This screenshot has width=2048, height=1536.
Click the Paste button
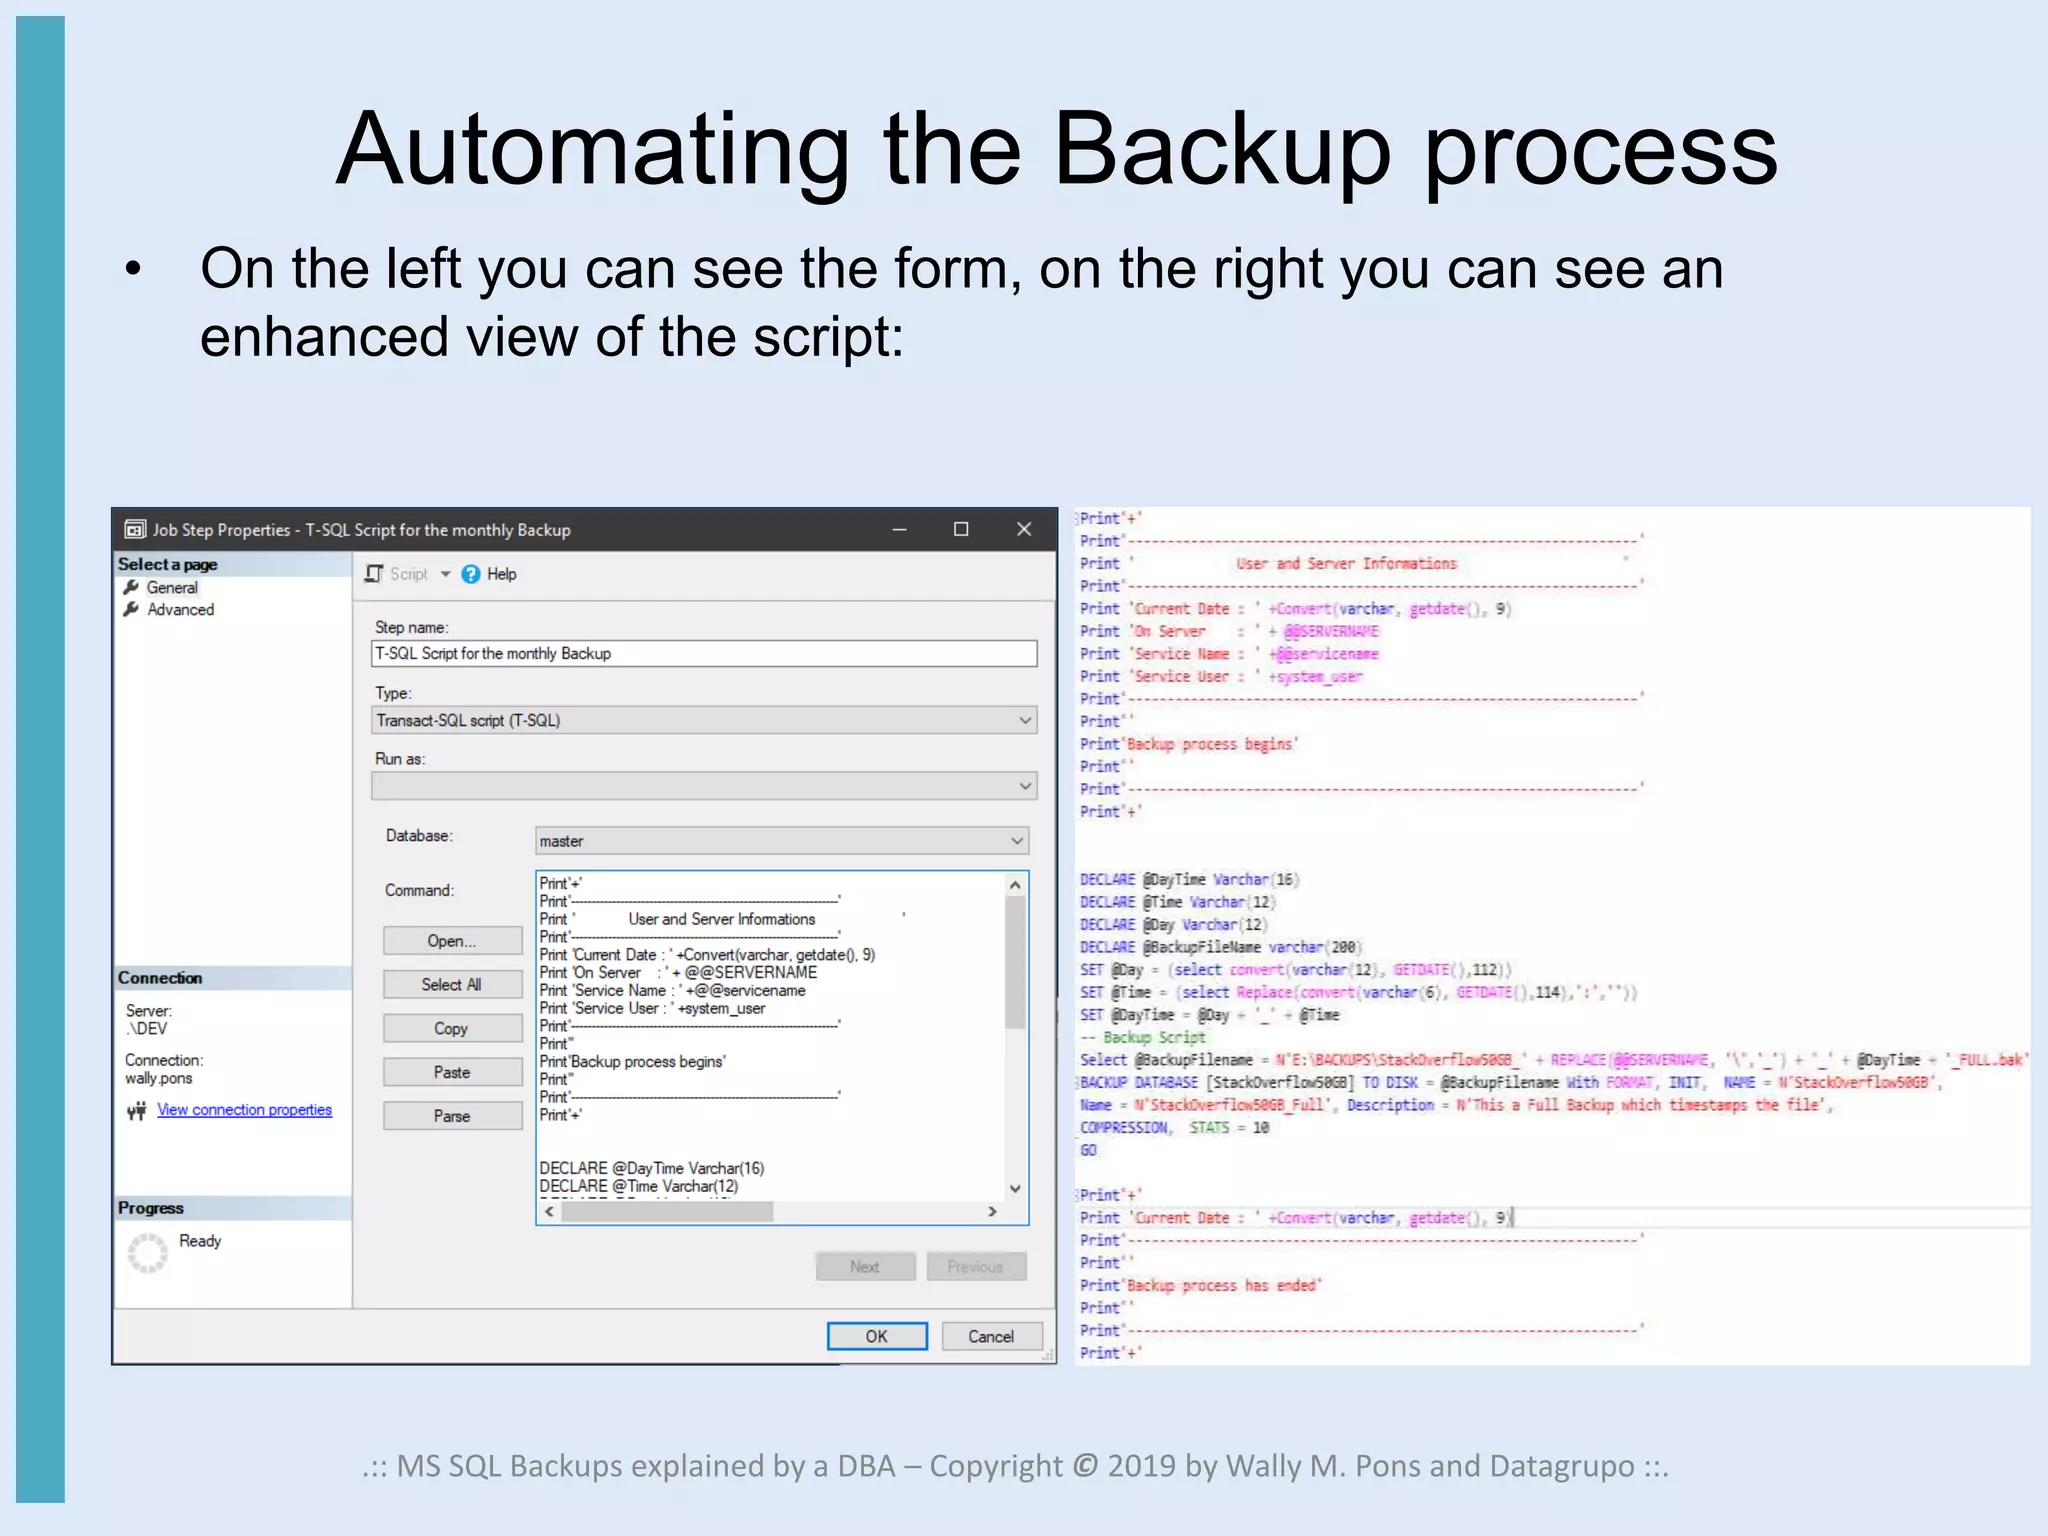point(452,1072)
